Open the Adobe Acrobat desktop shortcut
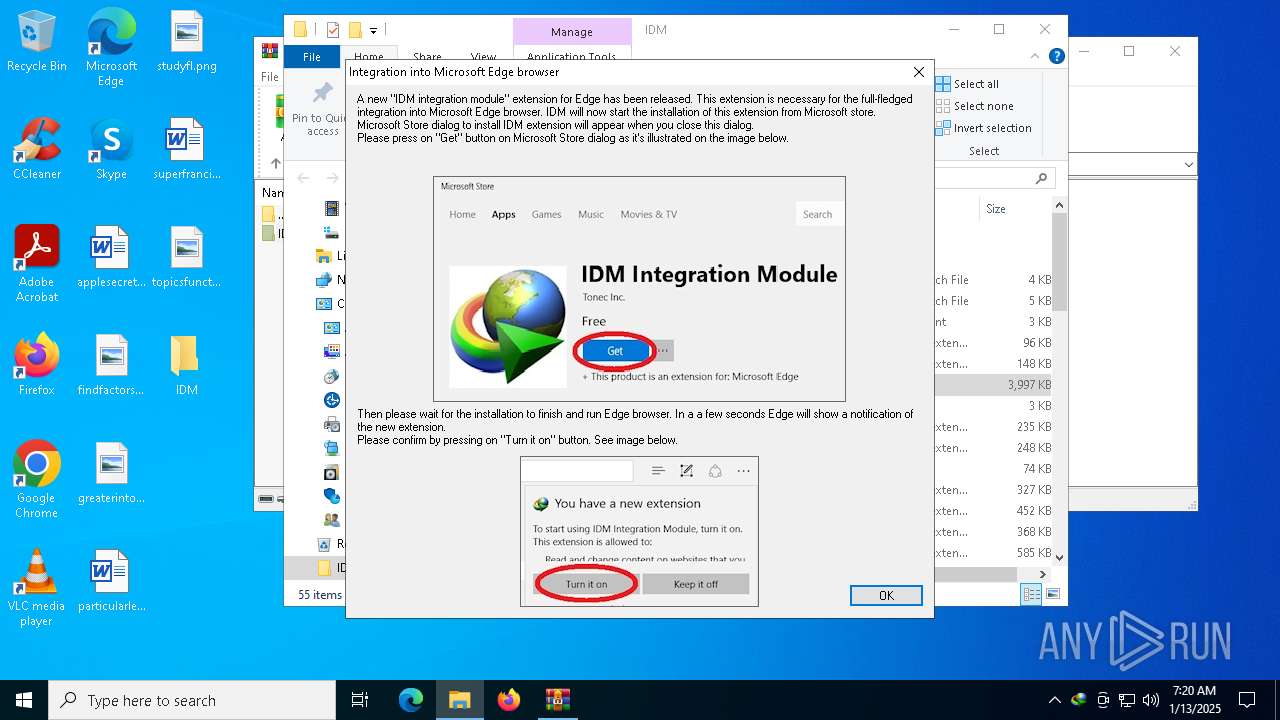 [37, 264]
